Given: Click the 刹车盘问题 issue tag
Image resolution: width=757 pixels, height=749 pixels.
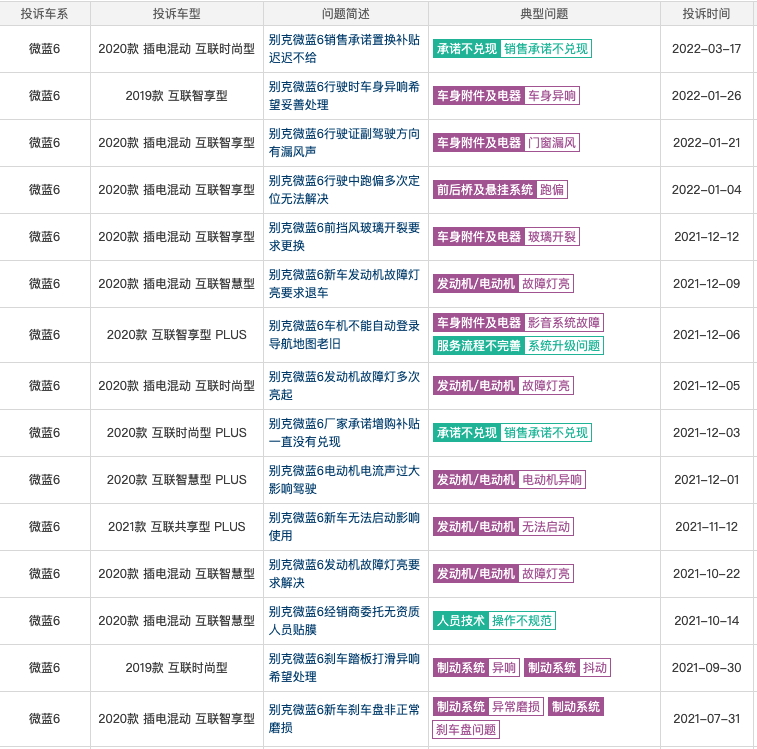Looking at the screenshot, I should pos(466,730).
